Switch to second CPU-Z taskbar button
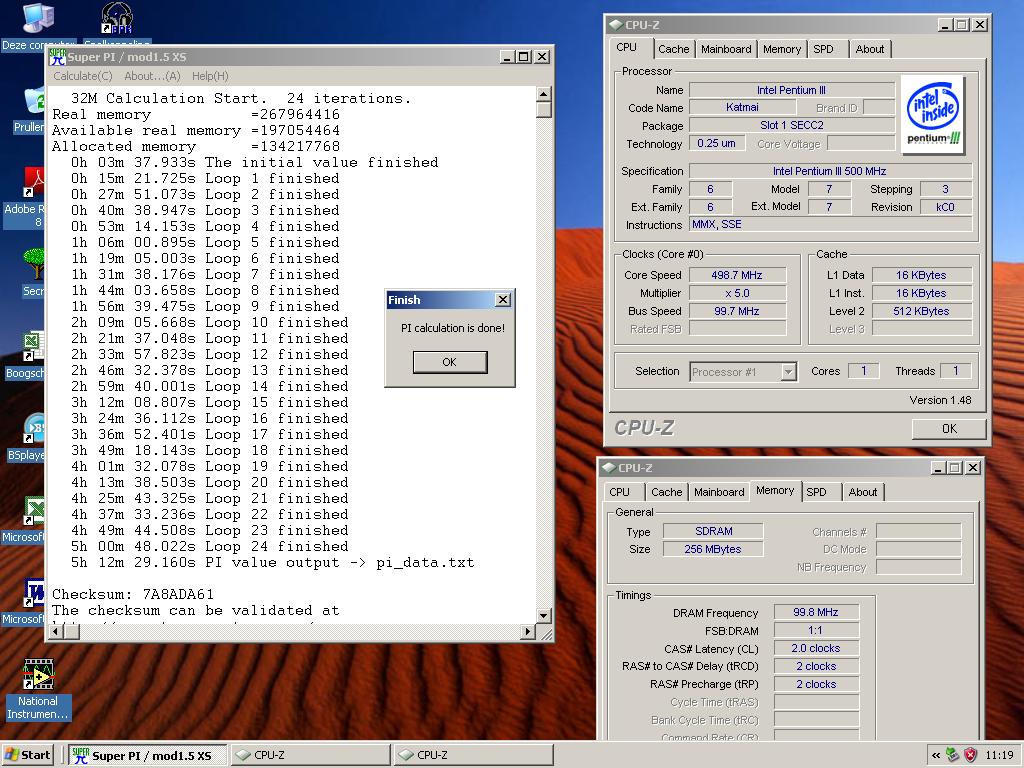Image resolution: width=1024 pixels, height=768 pixels. tap(473, 755)
